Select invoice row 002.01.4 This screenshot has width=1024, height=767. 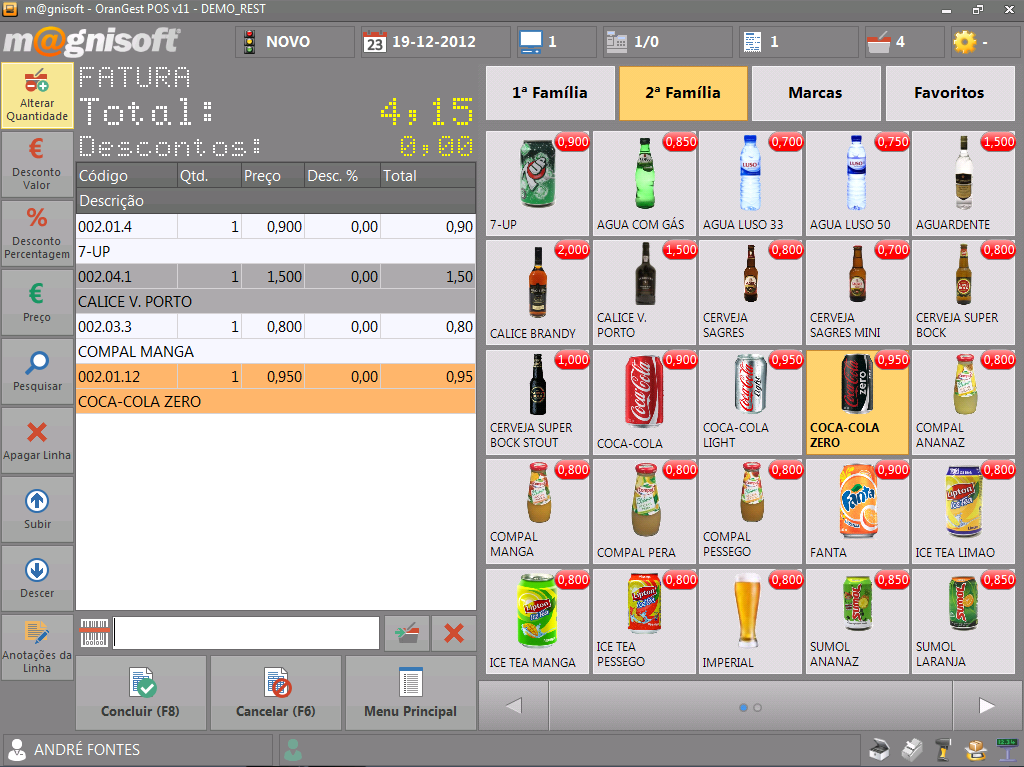[x=276, y=227]
